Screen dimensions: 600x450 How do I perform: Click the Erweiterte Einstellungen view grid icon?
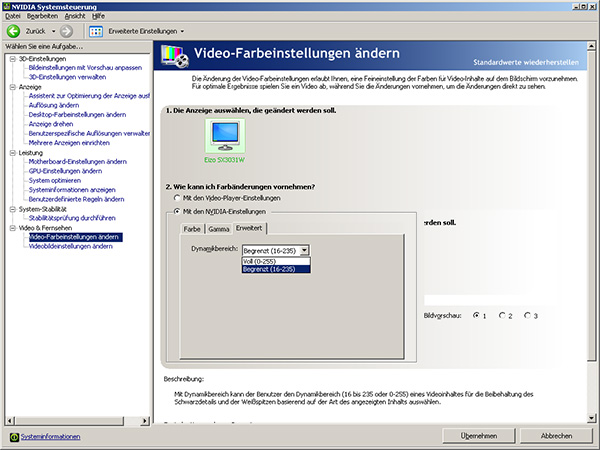pos(96,31)
